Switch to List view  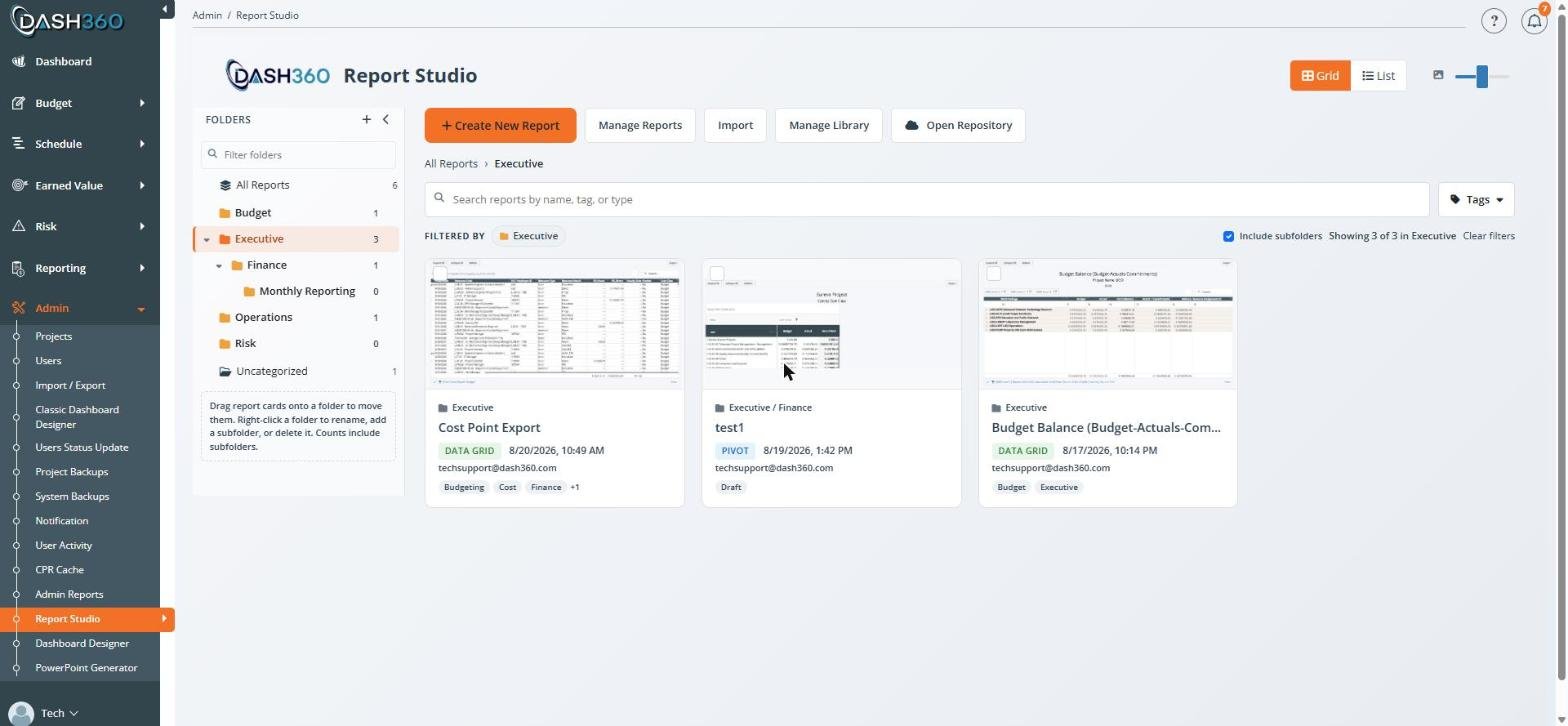point(1378,76)
